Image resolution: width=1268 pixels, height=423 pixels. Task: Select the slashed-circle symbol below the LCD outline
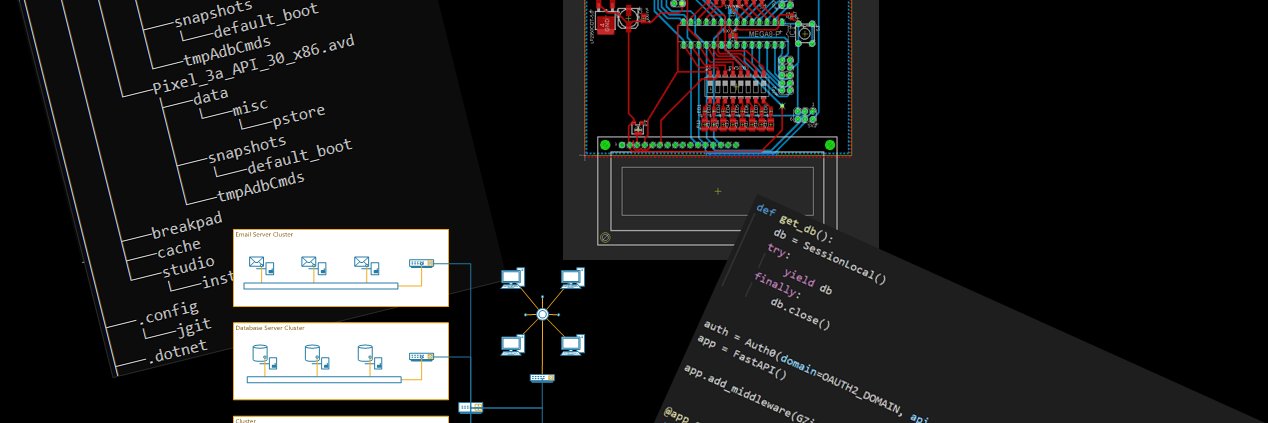tap(605, 237)
